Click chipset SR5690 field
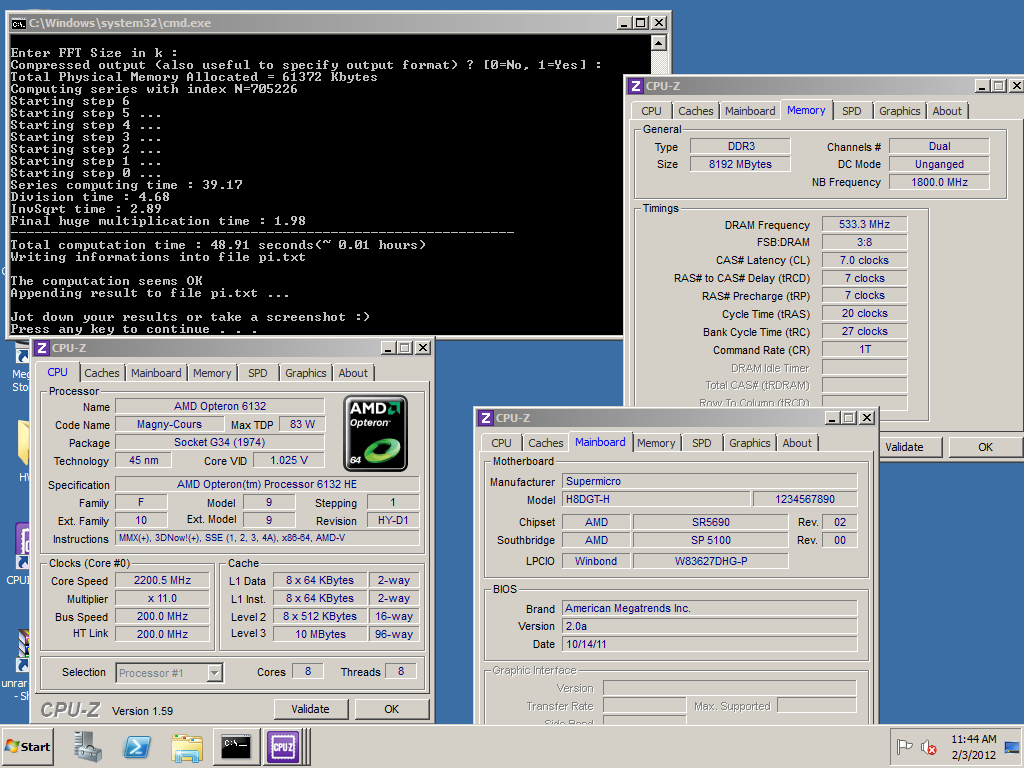1024x768 pixels. click(x=711, y=522)
